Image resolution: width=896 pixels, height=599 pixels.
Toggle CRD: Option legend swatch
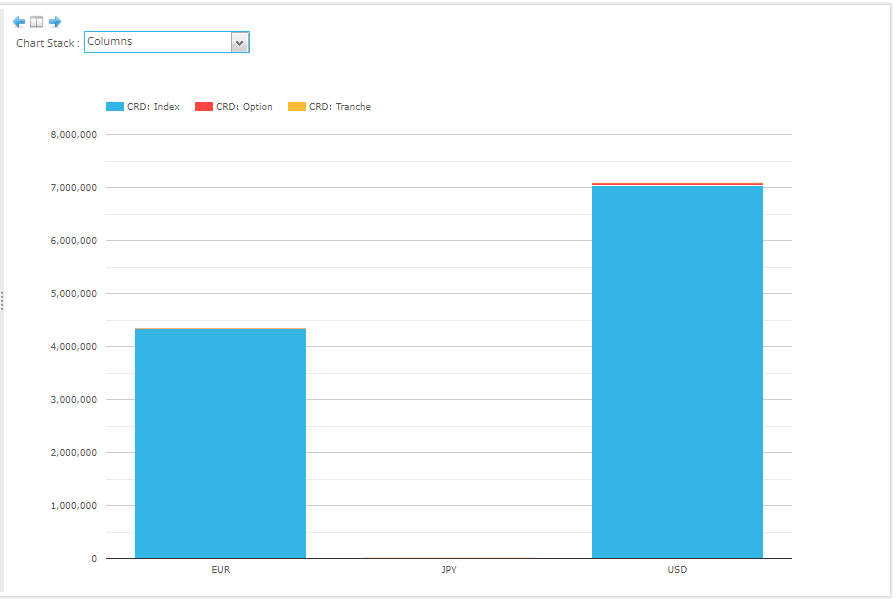(x=204, y=106)
